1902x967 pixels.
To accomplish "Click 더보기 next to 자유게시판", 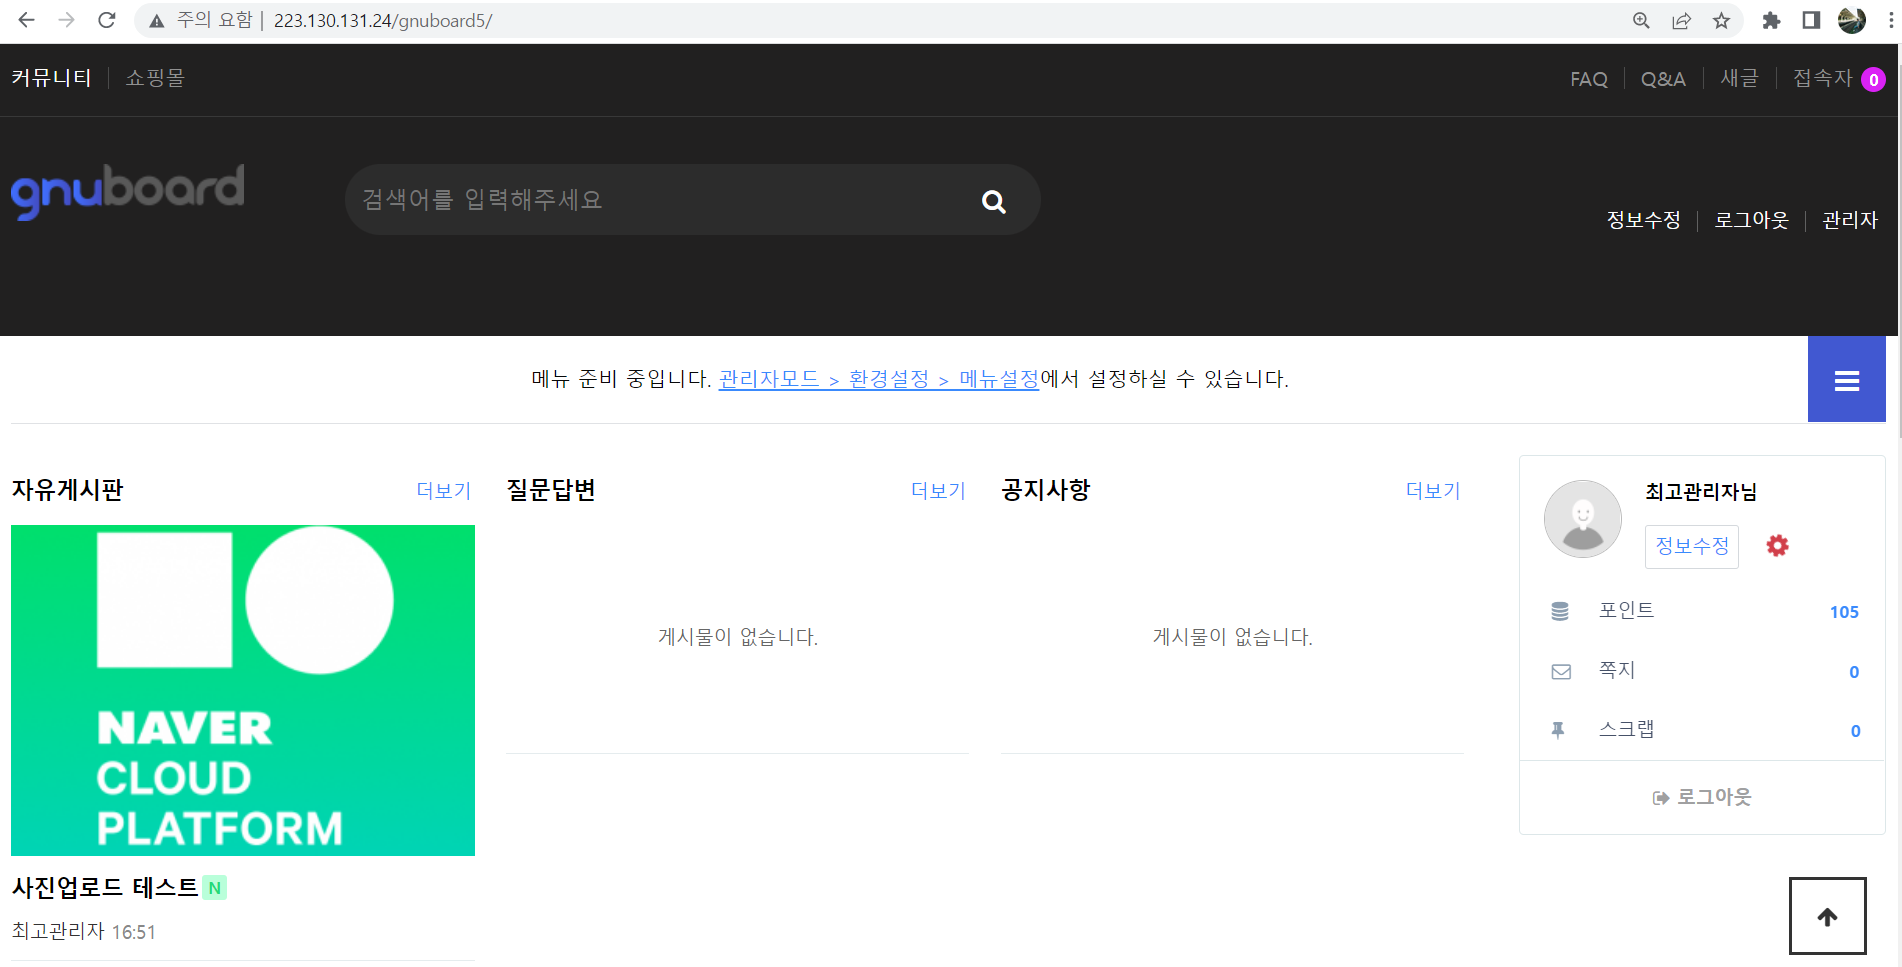I will pyautogui.click(x=444, y=491).
